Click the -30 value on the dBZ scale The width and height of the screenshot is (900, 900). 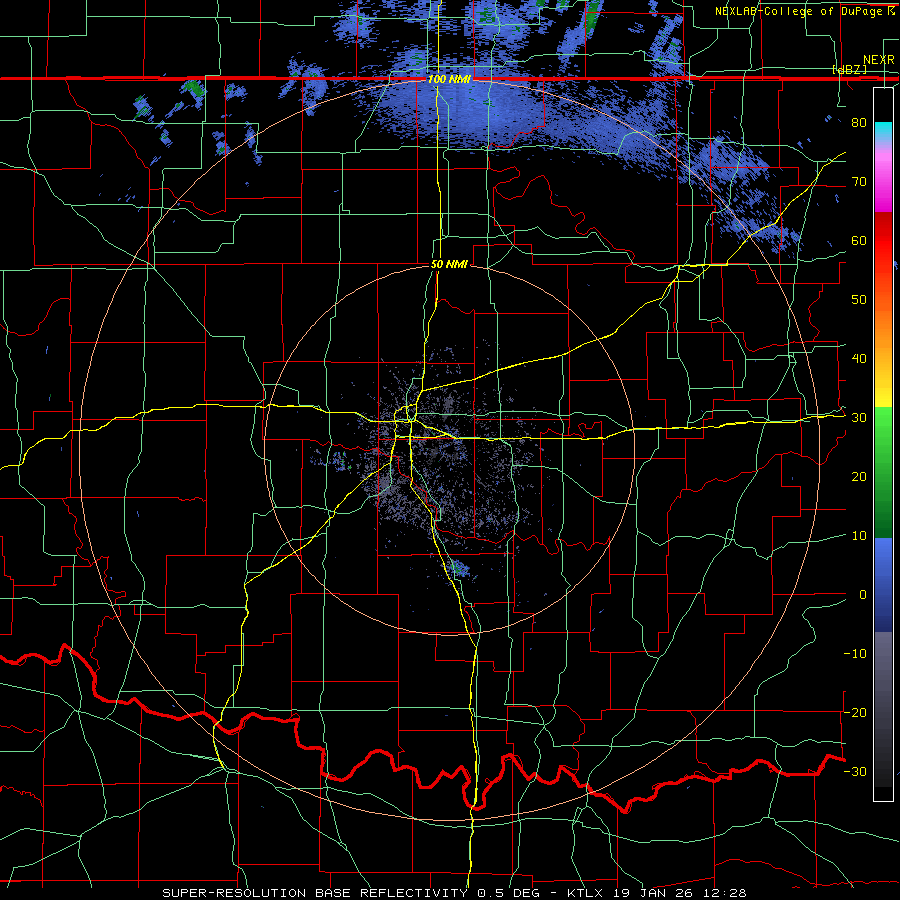pyautogui.click(x=855, y=771)
